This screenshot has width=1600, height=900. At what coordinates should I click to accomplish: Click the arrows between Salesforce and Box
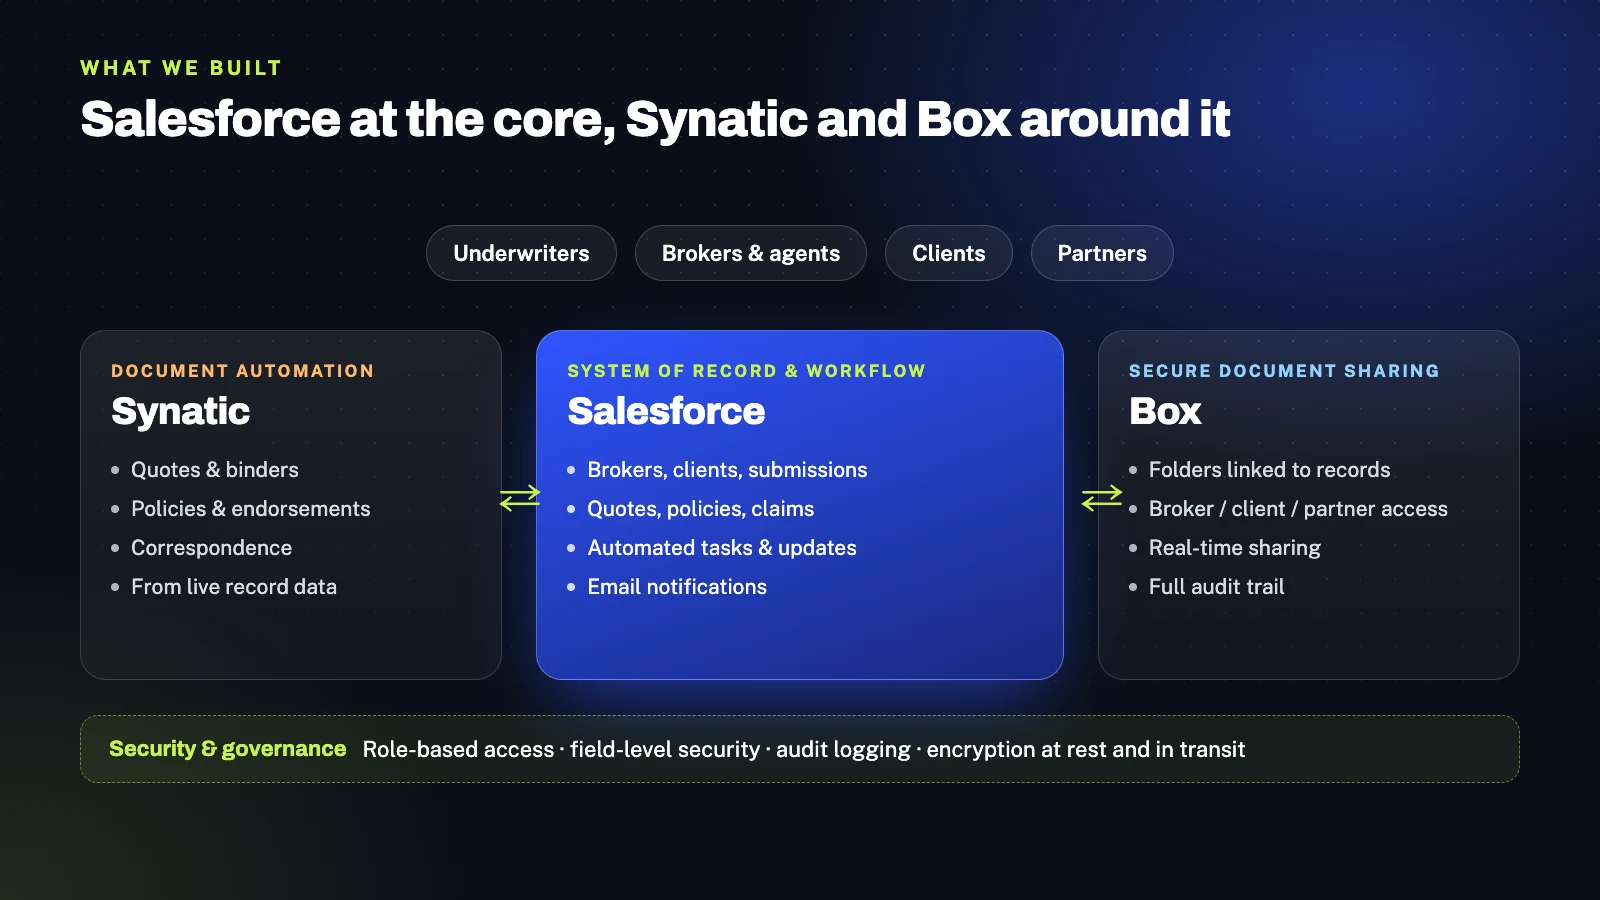[x=1102, y=497]
